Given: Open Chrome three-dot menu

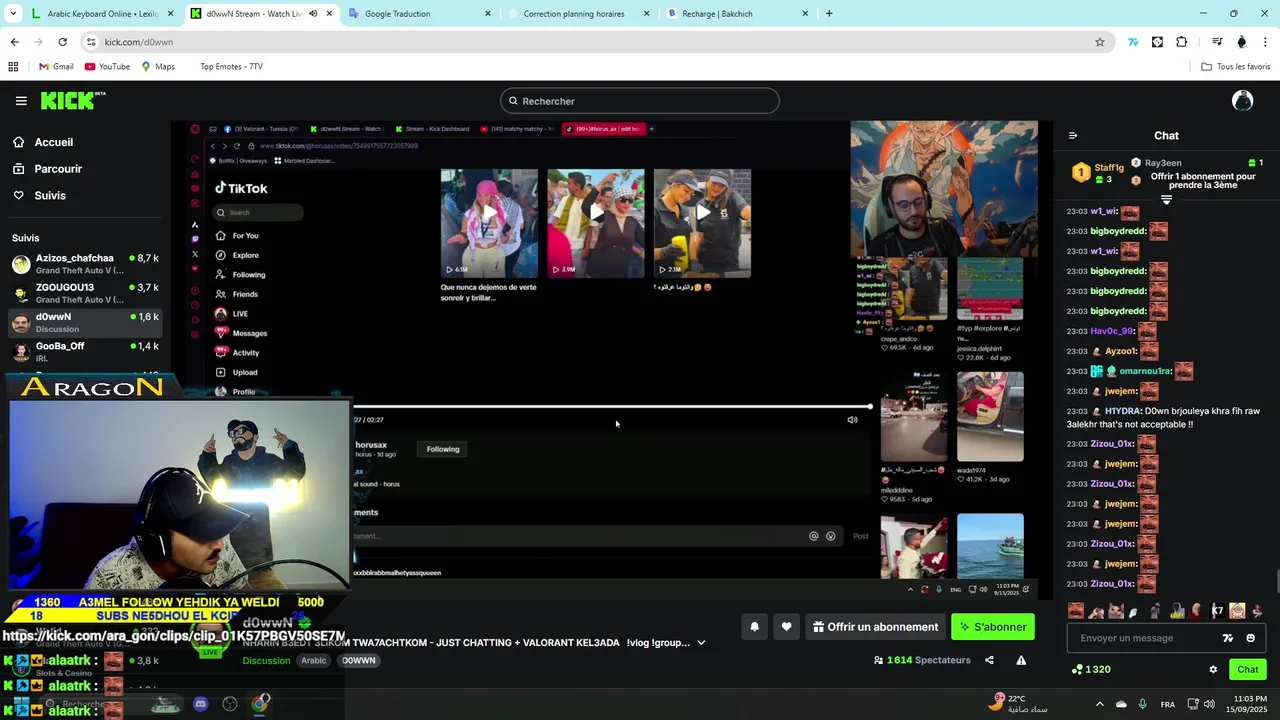Looking at the screenshot, I should [x=1266, y=42].
